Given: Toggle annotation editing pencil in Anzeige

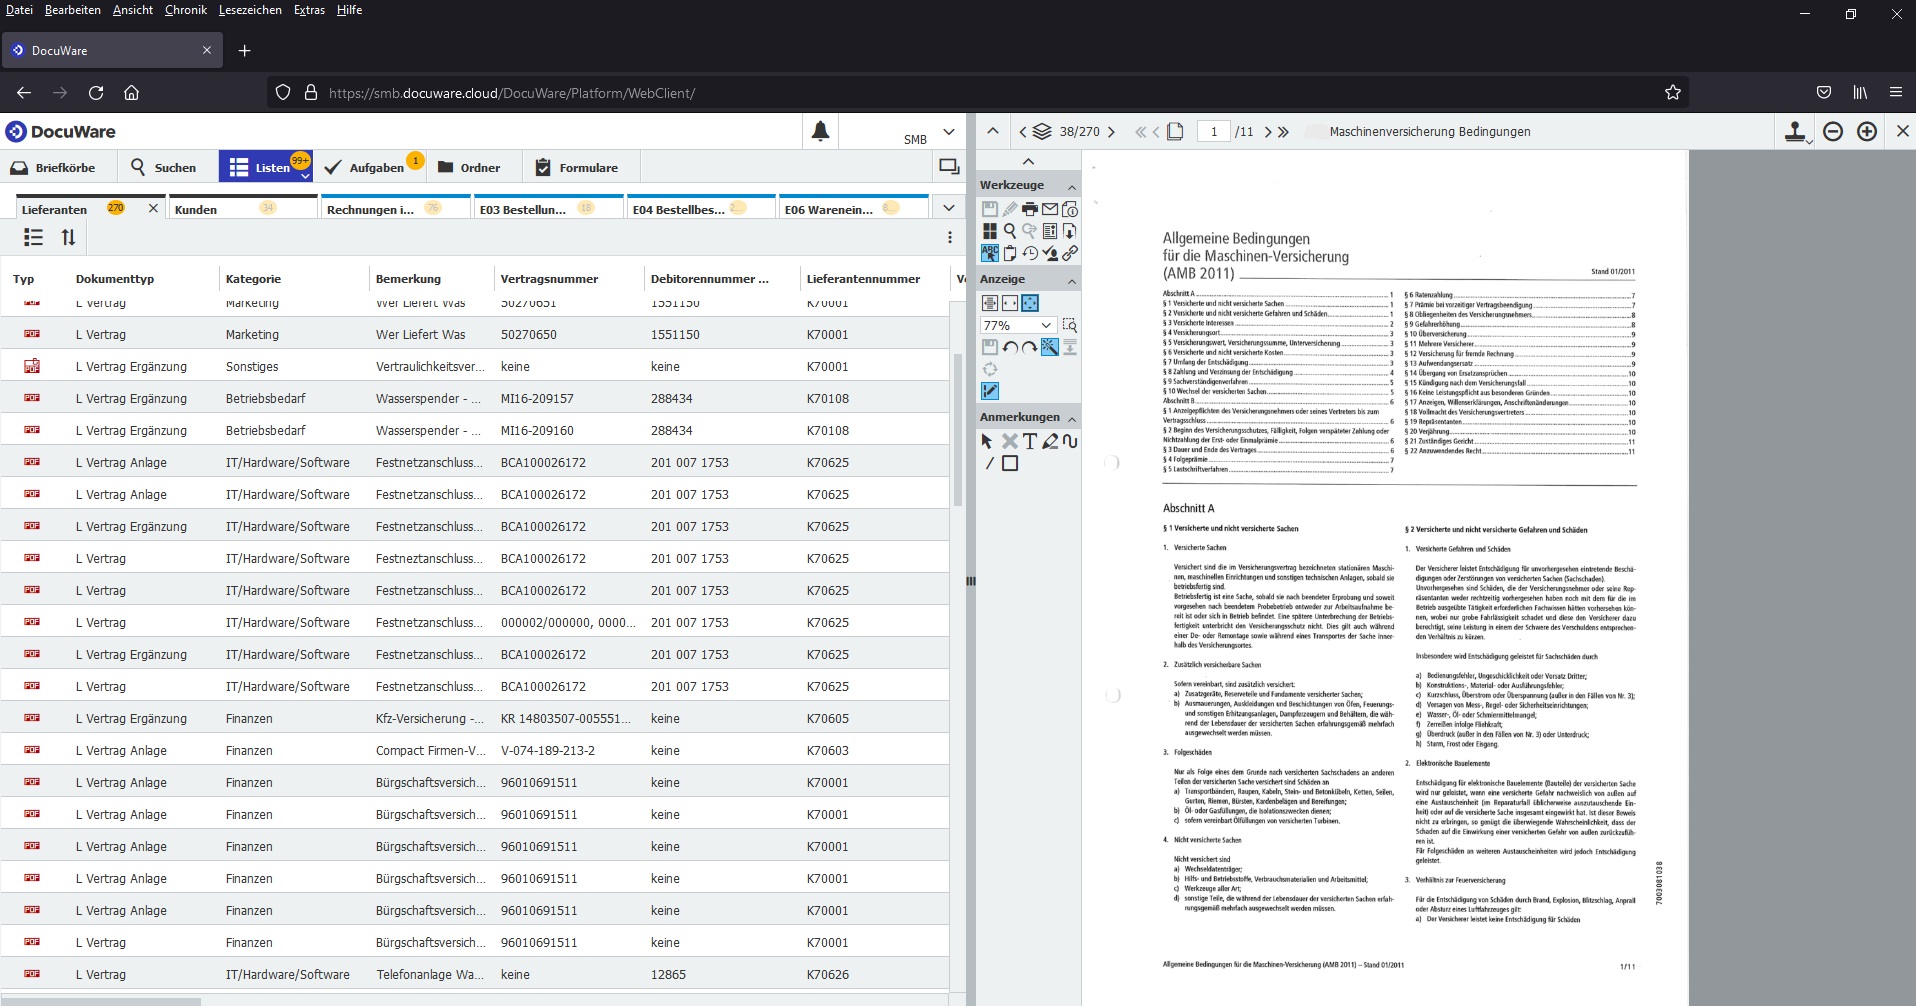Looking at the screenshot, I should (989, 391).
